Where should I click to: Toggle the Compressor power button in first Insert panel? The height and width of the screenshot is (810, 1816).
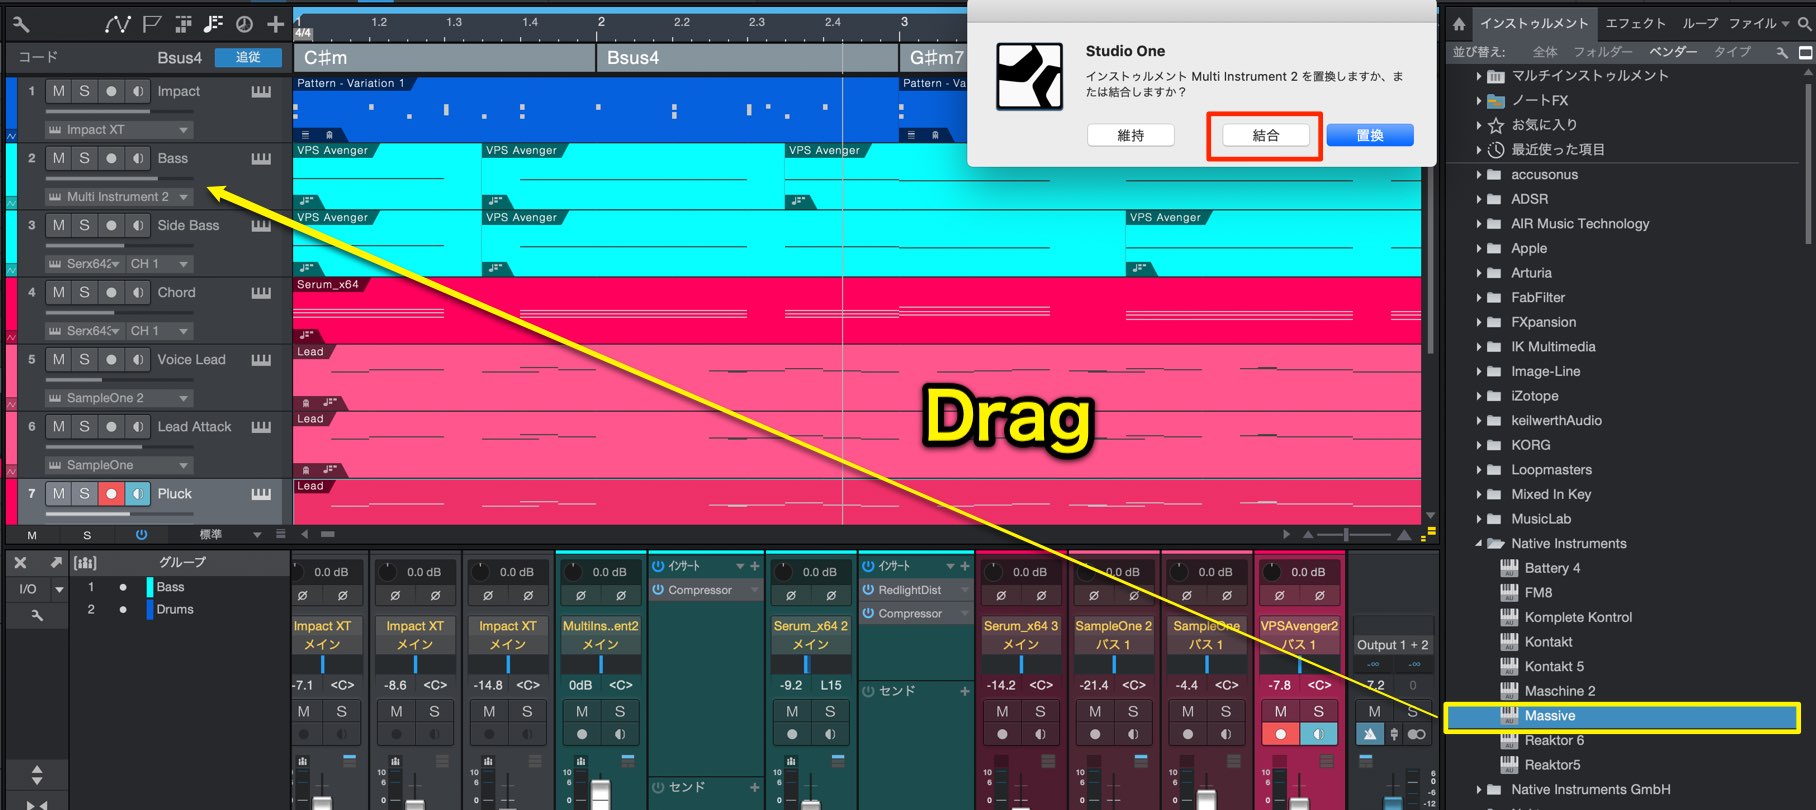click(658, 590)
